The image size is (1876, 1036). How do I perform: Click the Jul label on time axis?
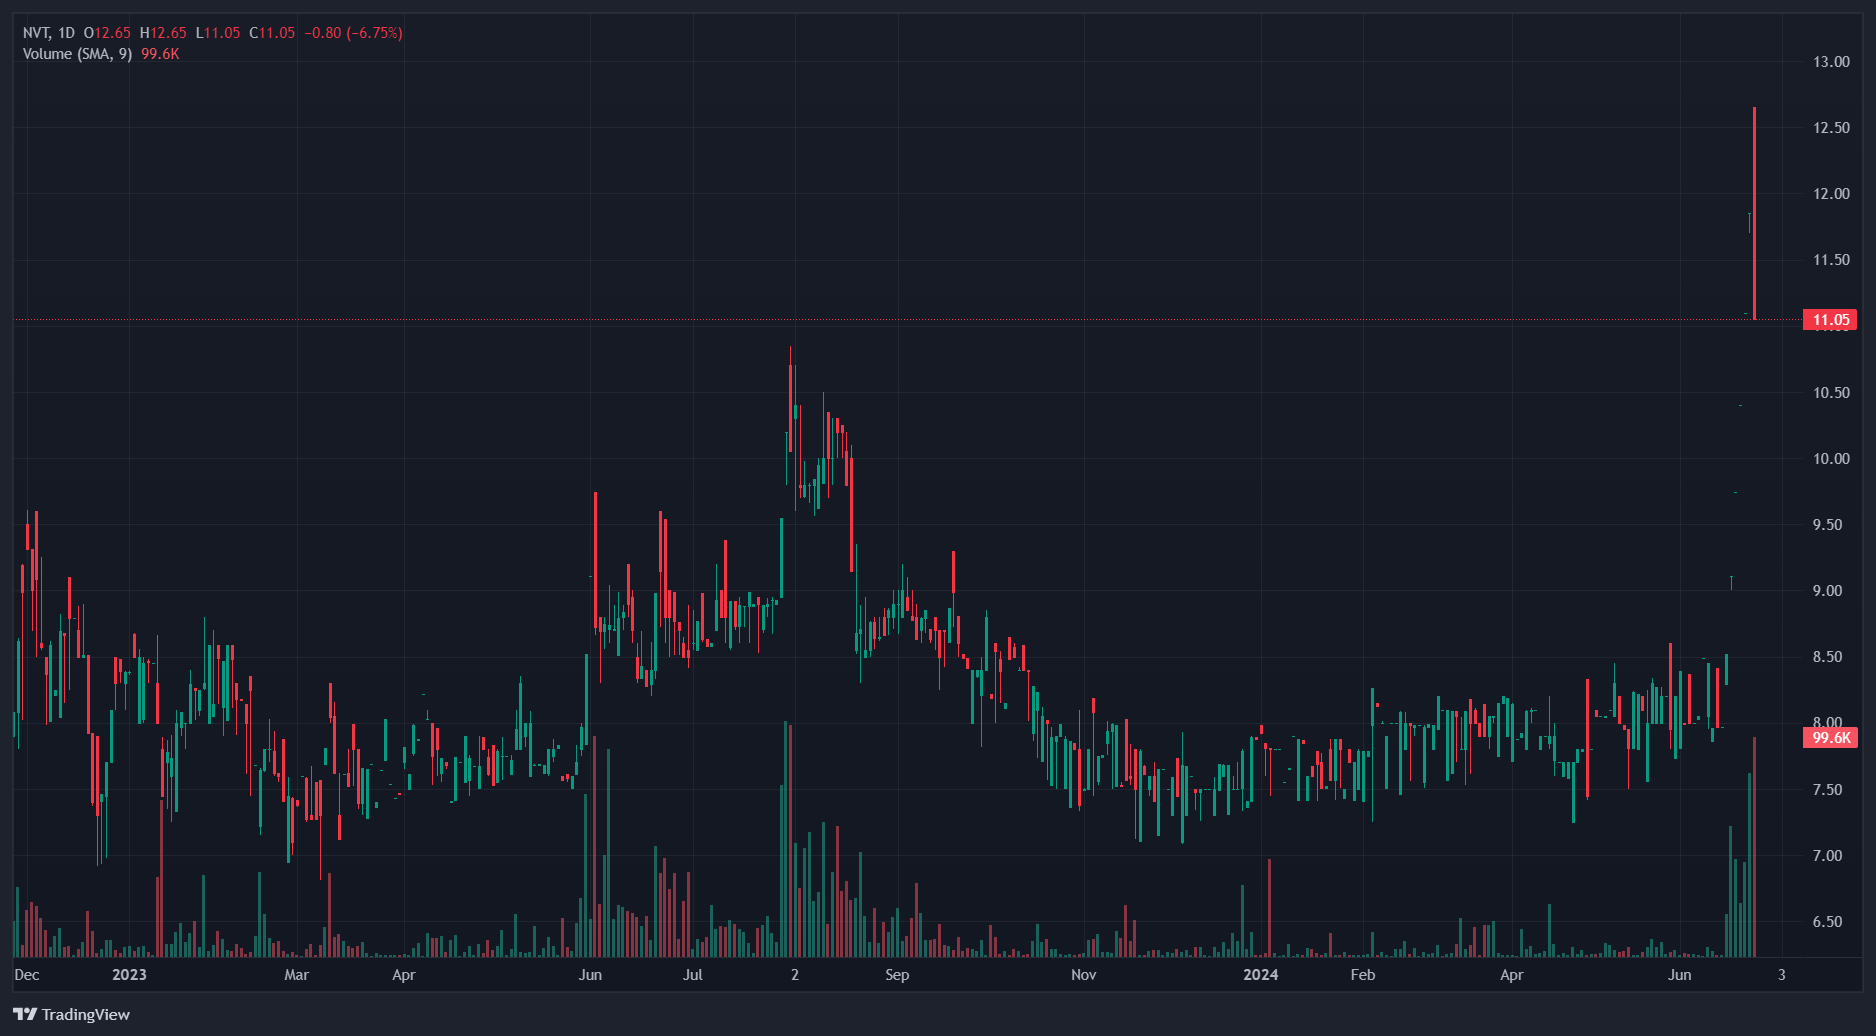[692, 975]
